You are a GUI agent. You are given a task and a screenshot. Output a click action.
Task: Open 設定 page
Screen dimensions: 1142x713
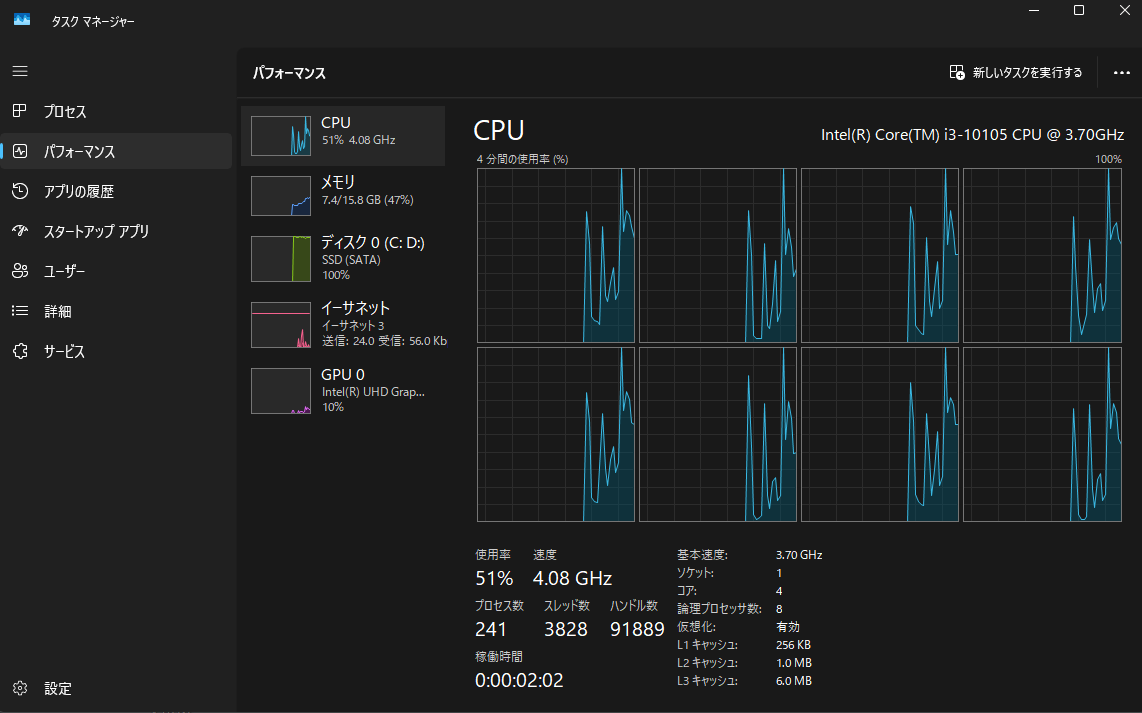click(117, 688)
